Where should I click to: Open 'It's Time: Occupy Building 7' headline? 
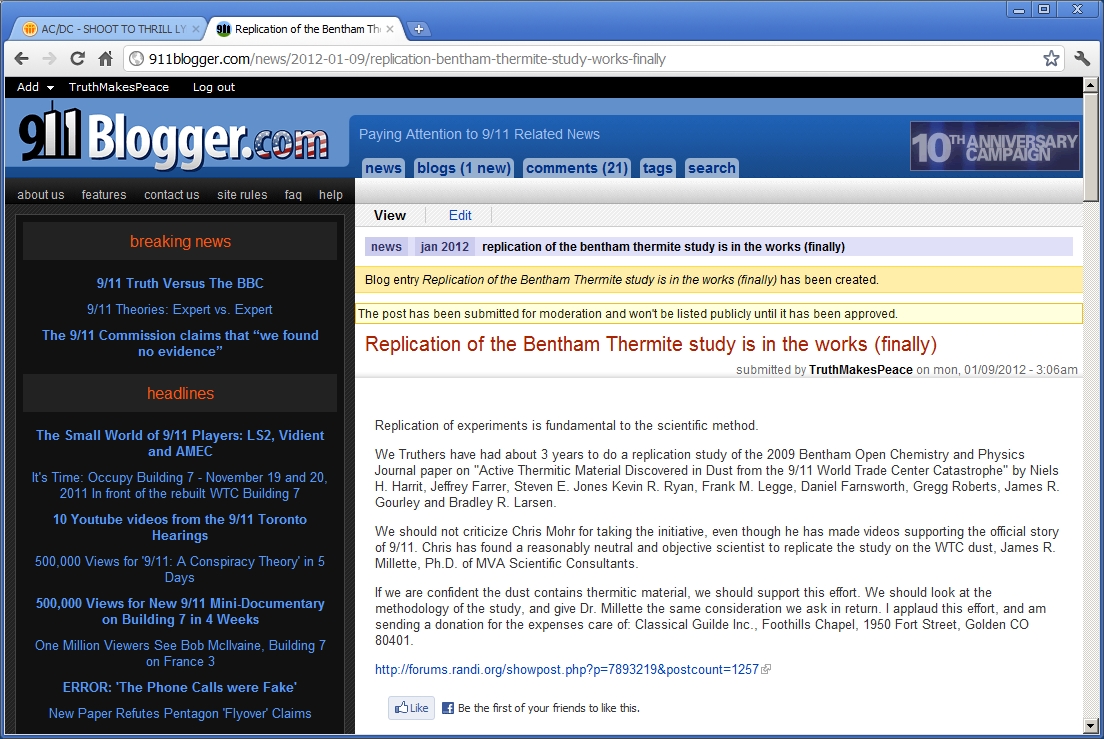click(x=180, y=486)
